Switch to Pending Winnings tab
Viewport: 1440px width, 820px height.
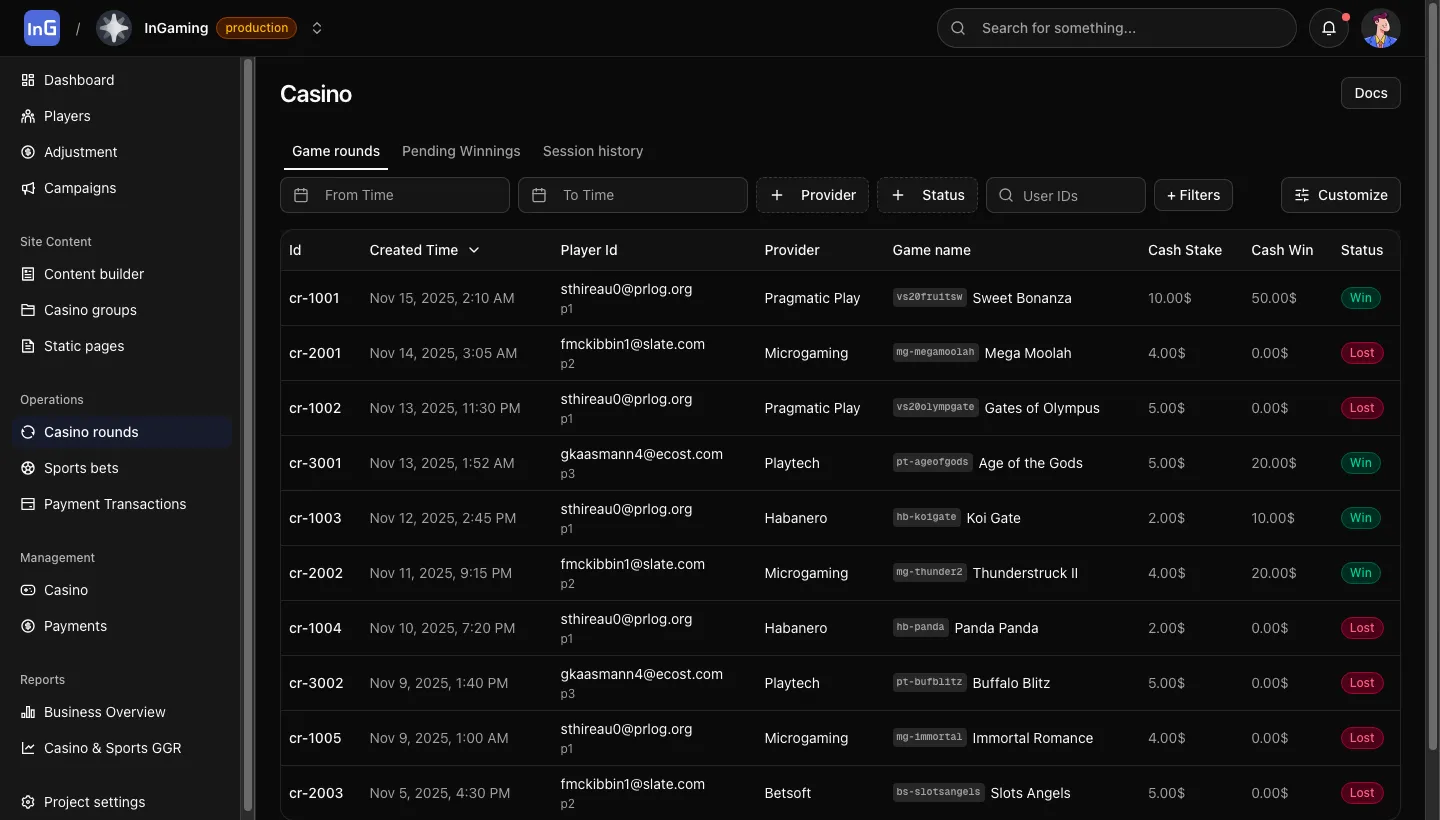click(461, 151)
